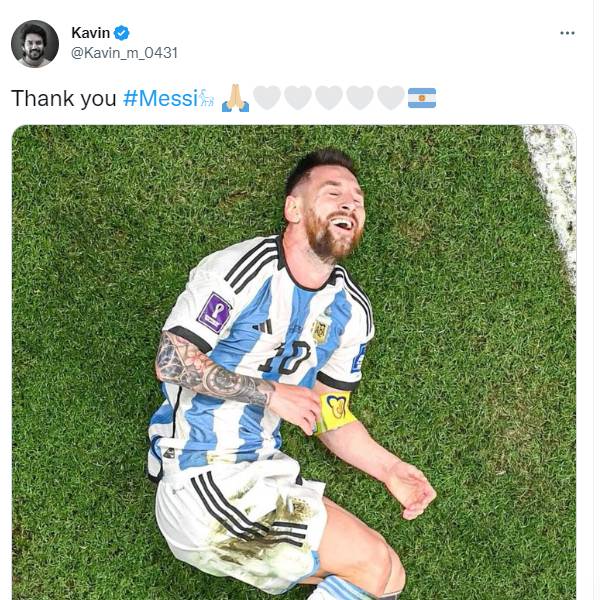Select the fourth white heart emoji

(360, 98)
